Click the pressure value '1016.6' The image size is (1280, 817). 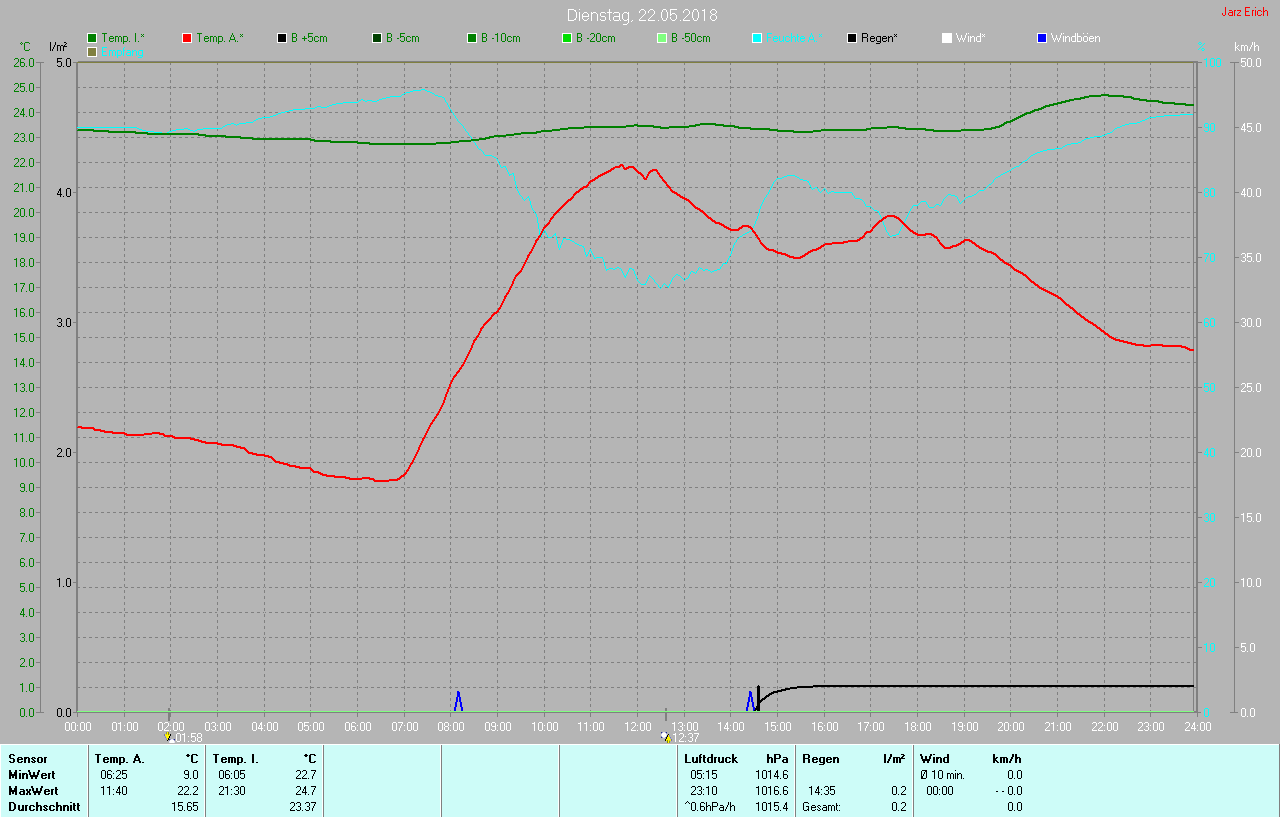tap(772, 791)
